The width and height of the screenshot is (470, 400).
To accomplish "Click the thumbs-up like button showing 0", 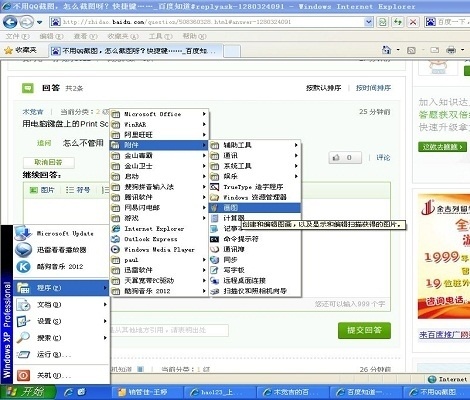I will click(345, 157).
